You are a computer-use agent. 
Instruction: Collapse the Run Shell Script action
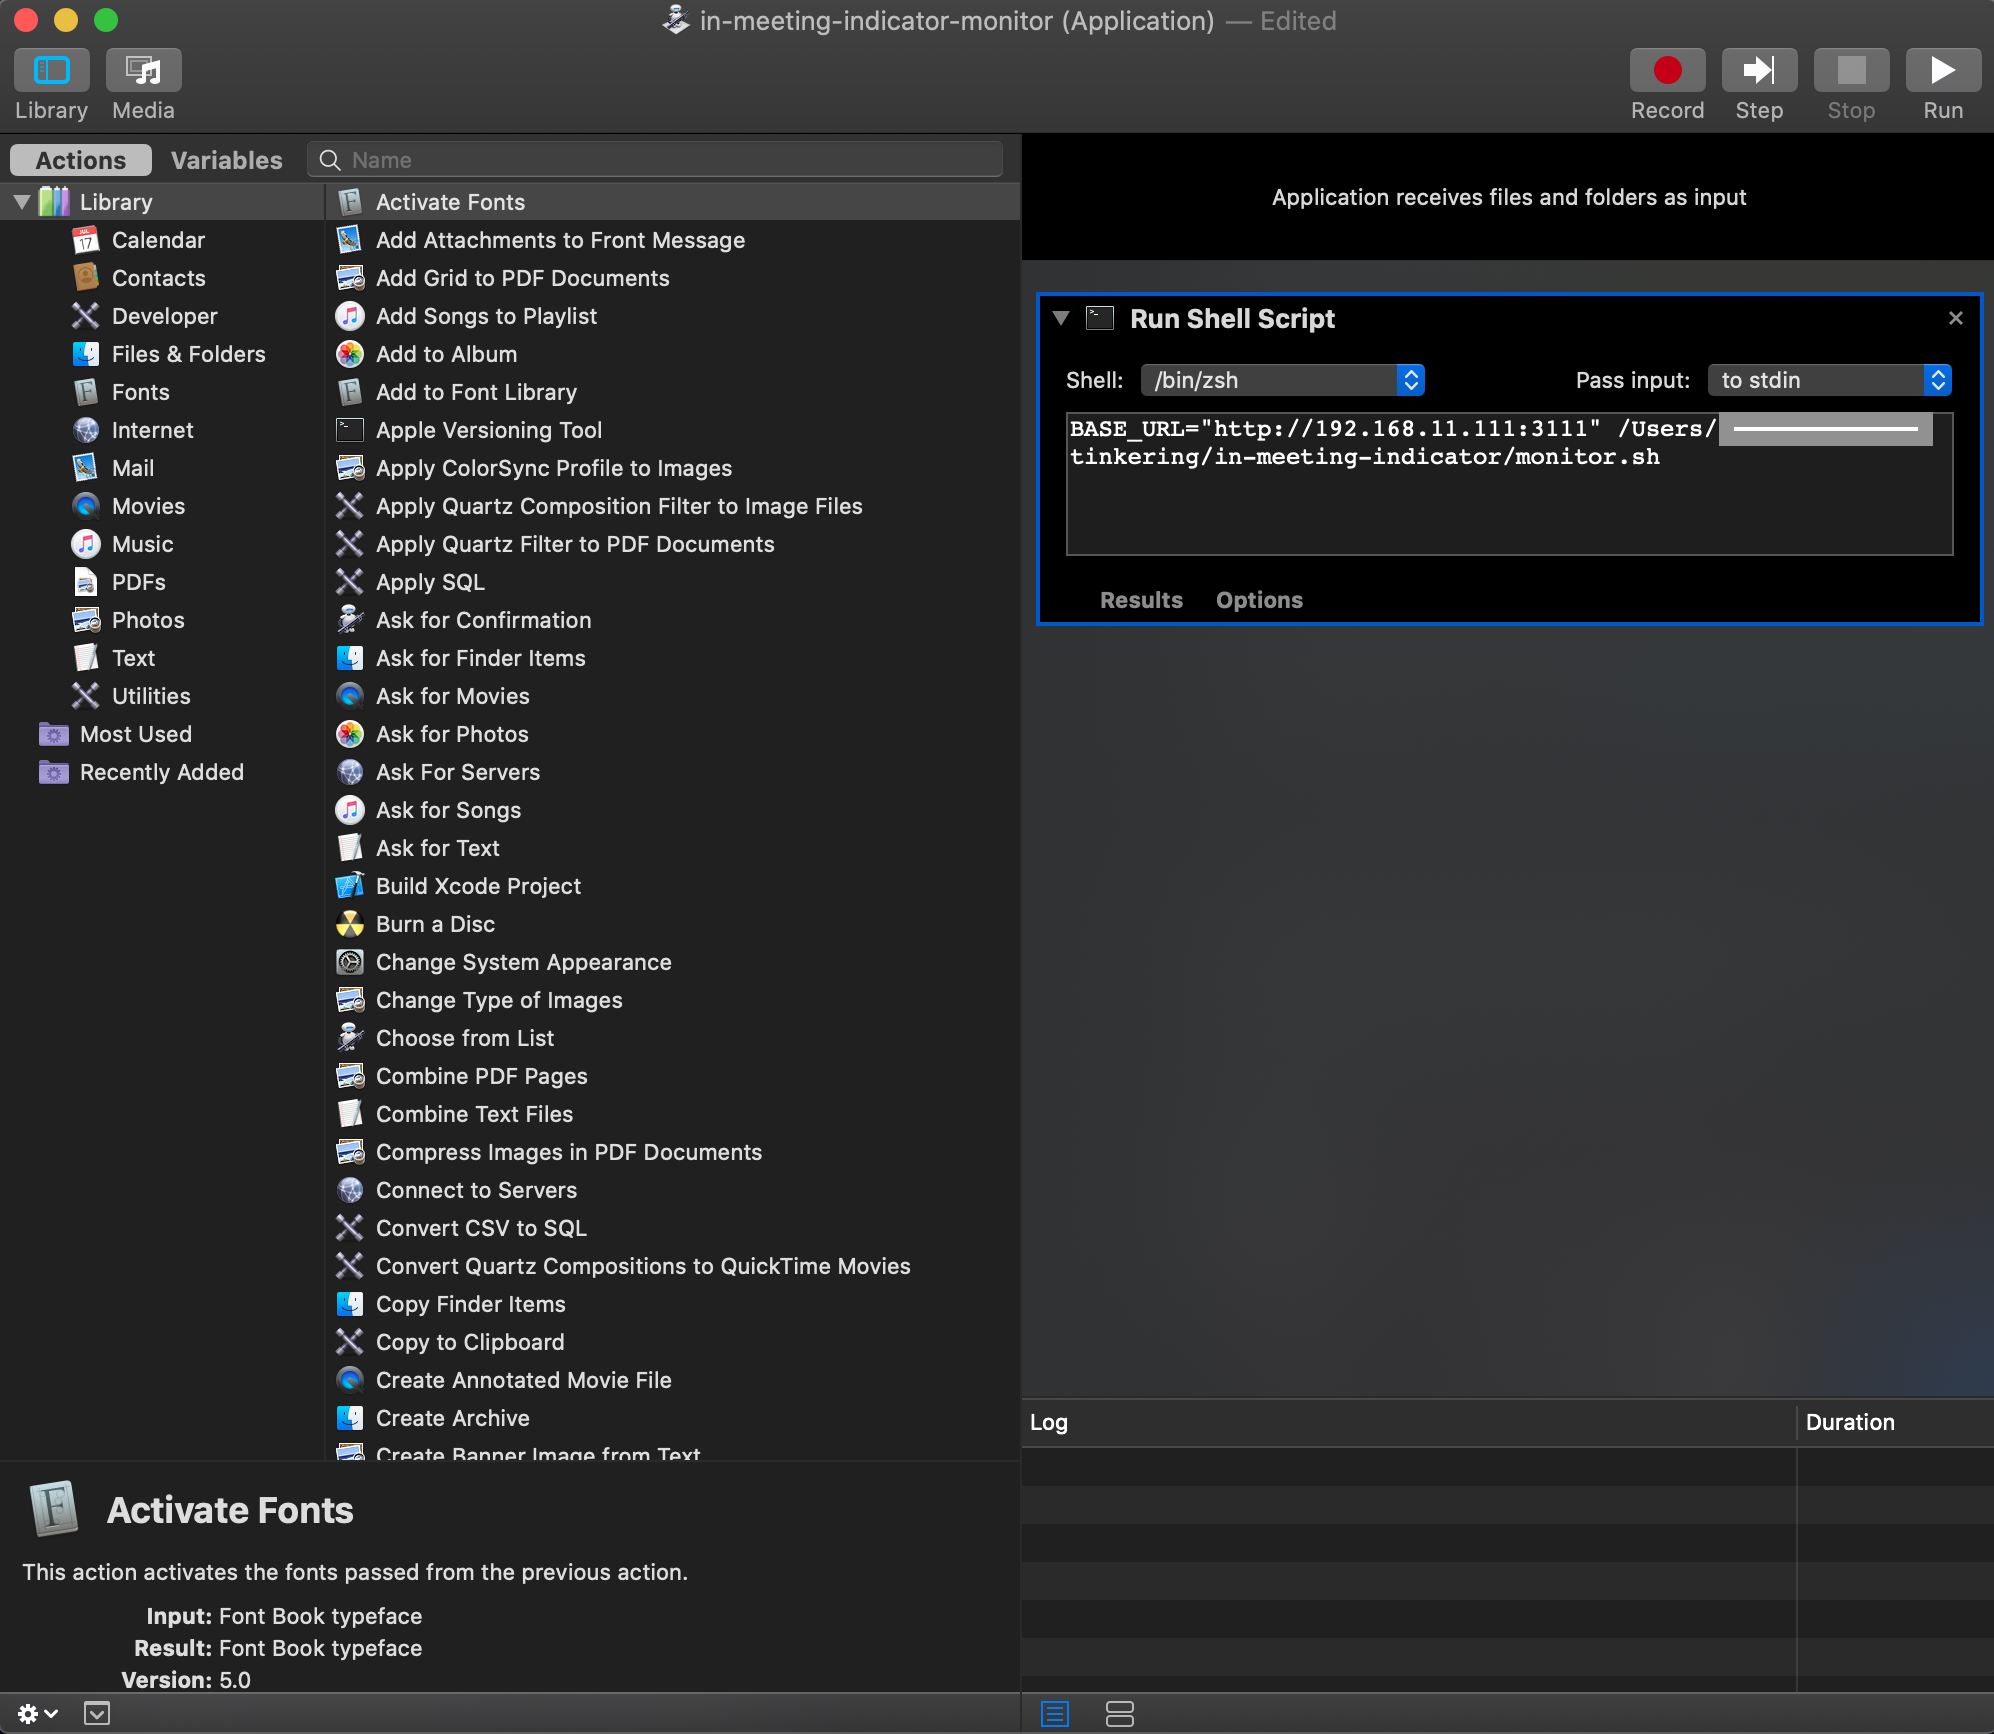click(1061, 318)
